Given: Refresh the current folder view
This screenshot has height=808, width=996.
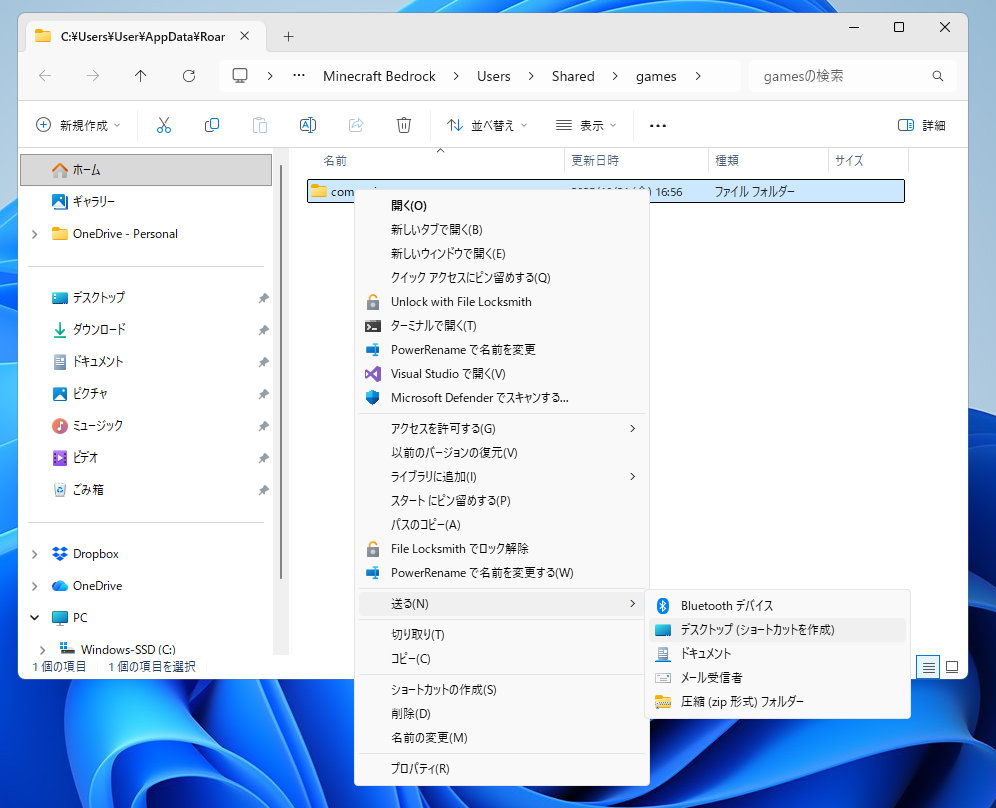Looking at the screenshot, I should [x=189, y=76].
